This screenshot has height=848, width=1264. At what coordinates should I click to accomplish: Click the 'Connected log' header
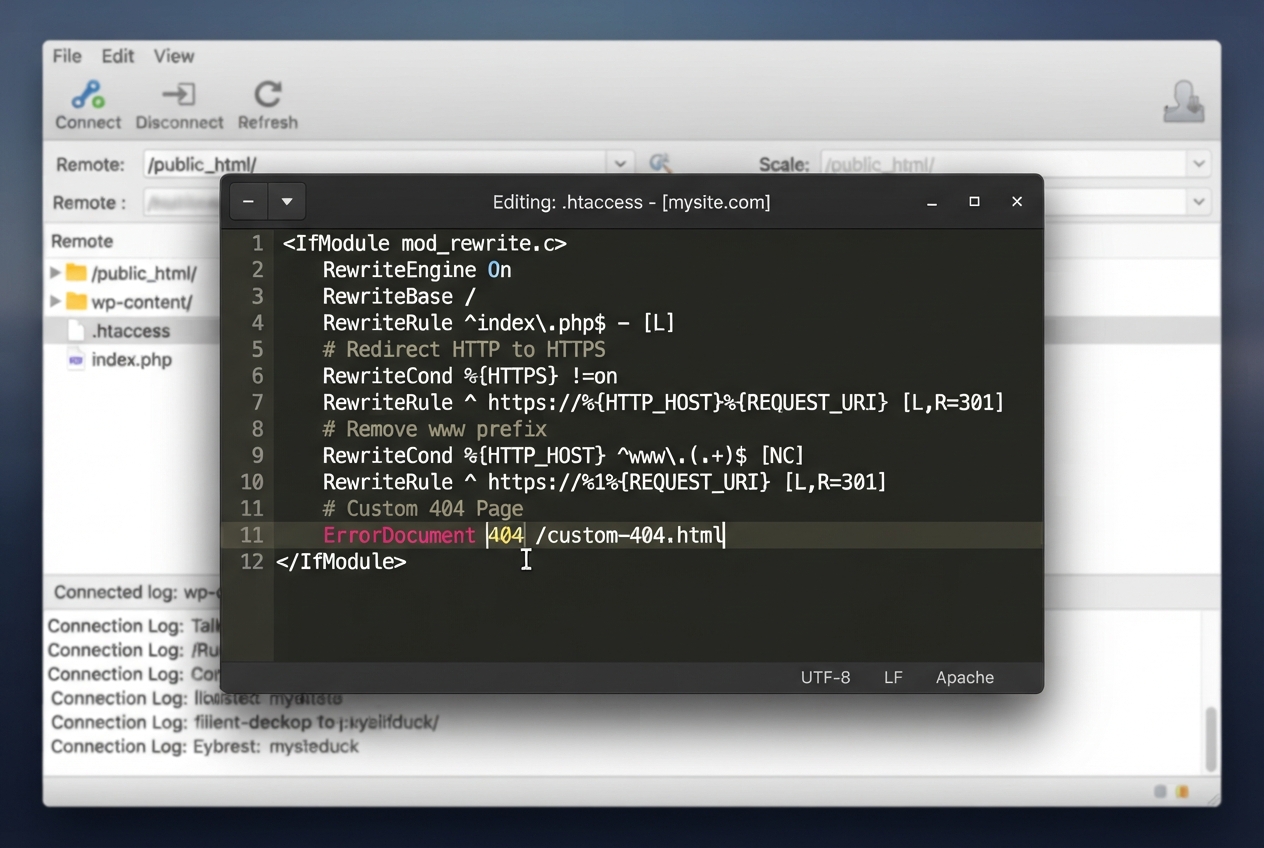[136, 592]
